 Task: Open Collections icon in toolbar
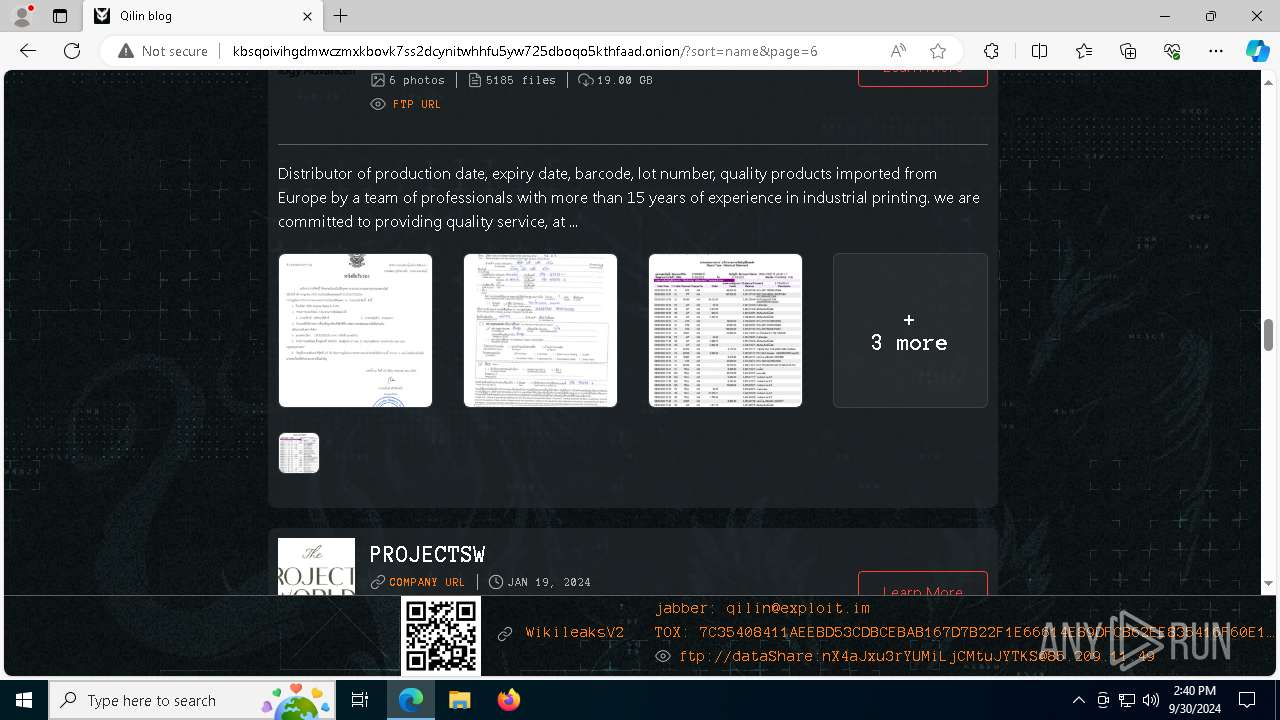1128,51
